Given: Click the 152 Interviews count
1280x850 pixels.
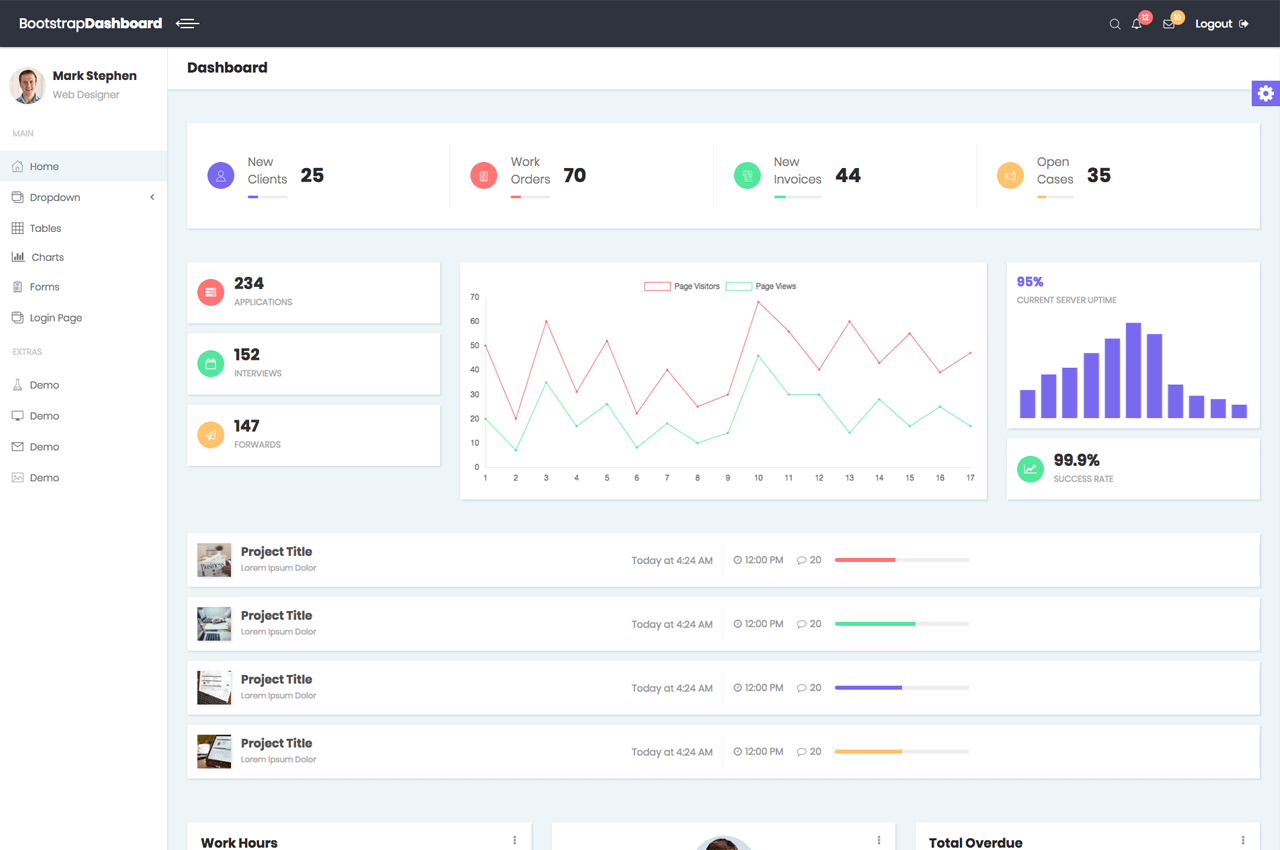Looking at the screenshot, I should (x=247, y=355).
